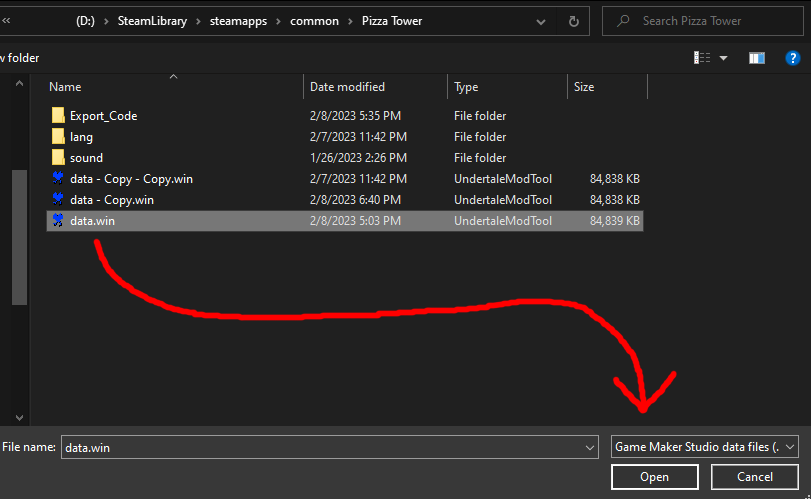Click the New folder toolbar button
The height and width of the screenshot is (499, 811).
pyautogui.click(x=20, y=58)
